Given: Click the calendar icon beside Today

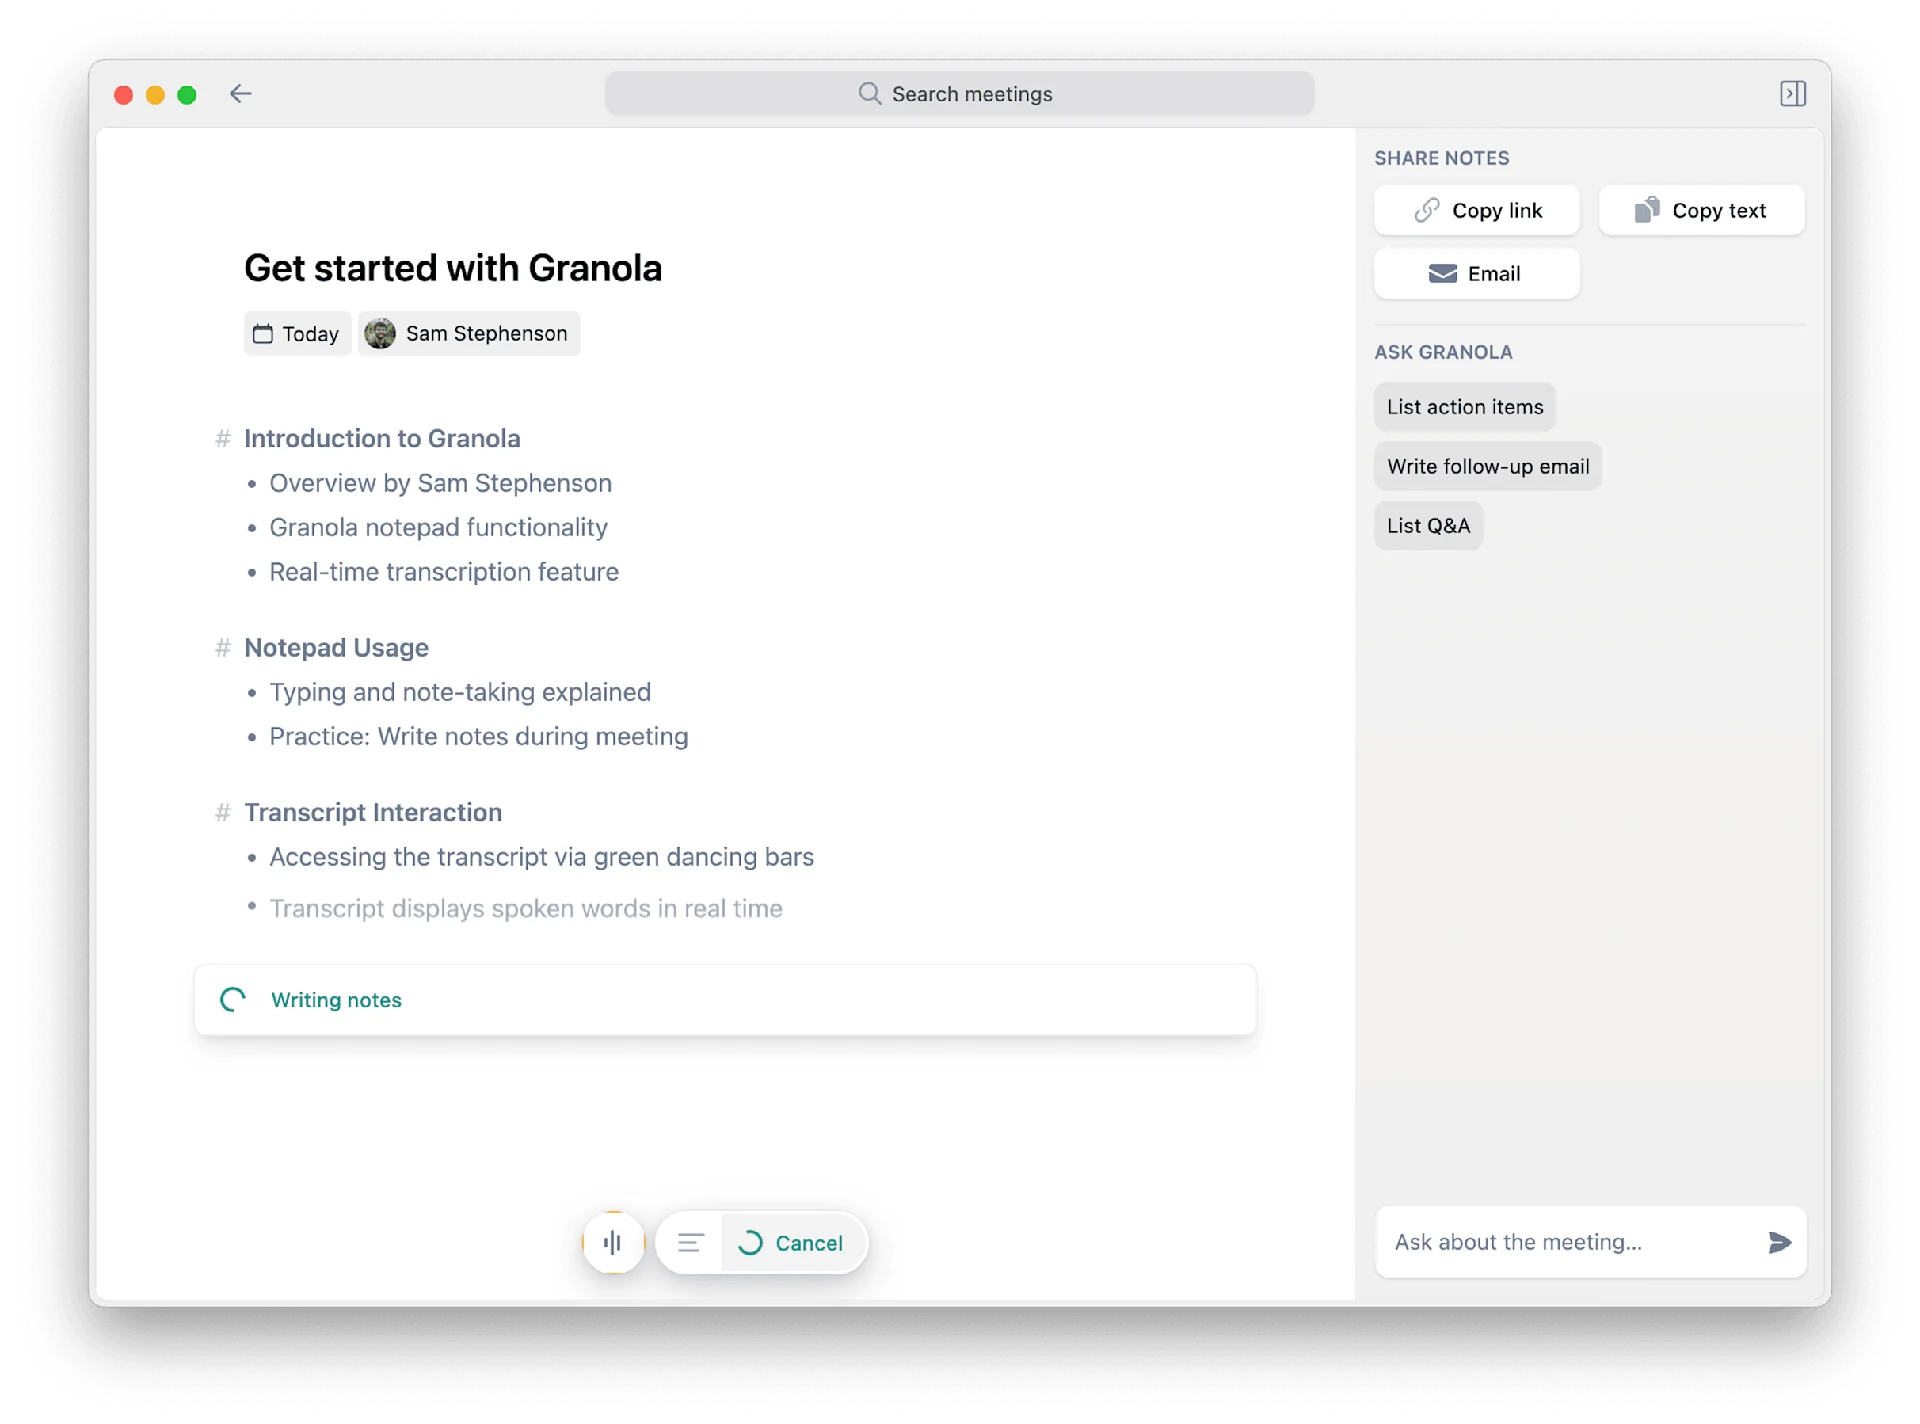Looking at the screenshot, I should (263, 334).
